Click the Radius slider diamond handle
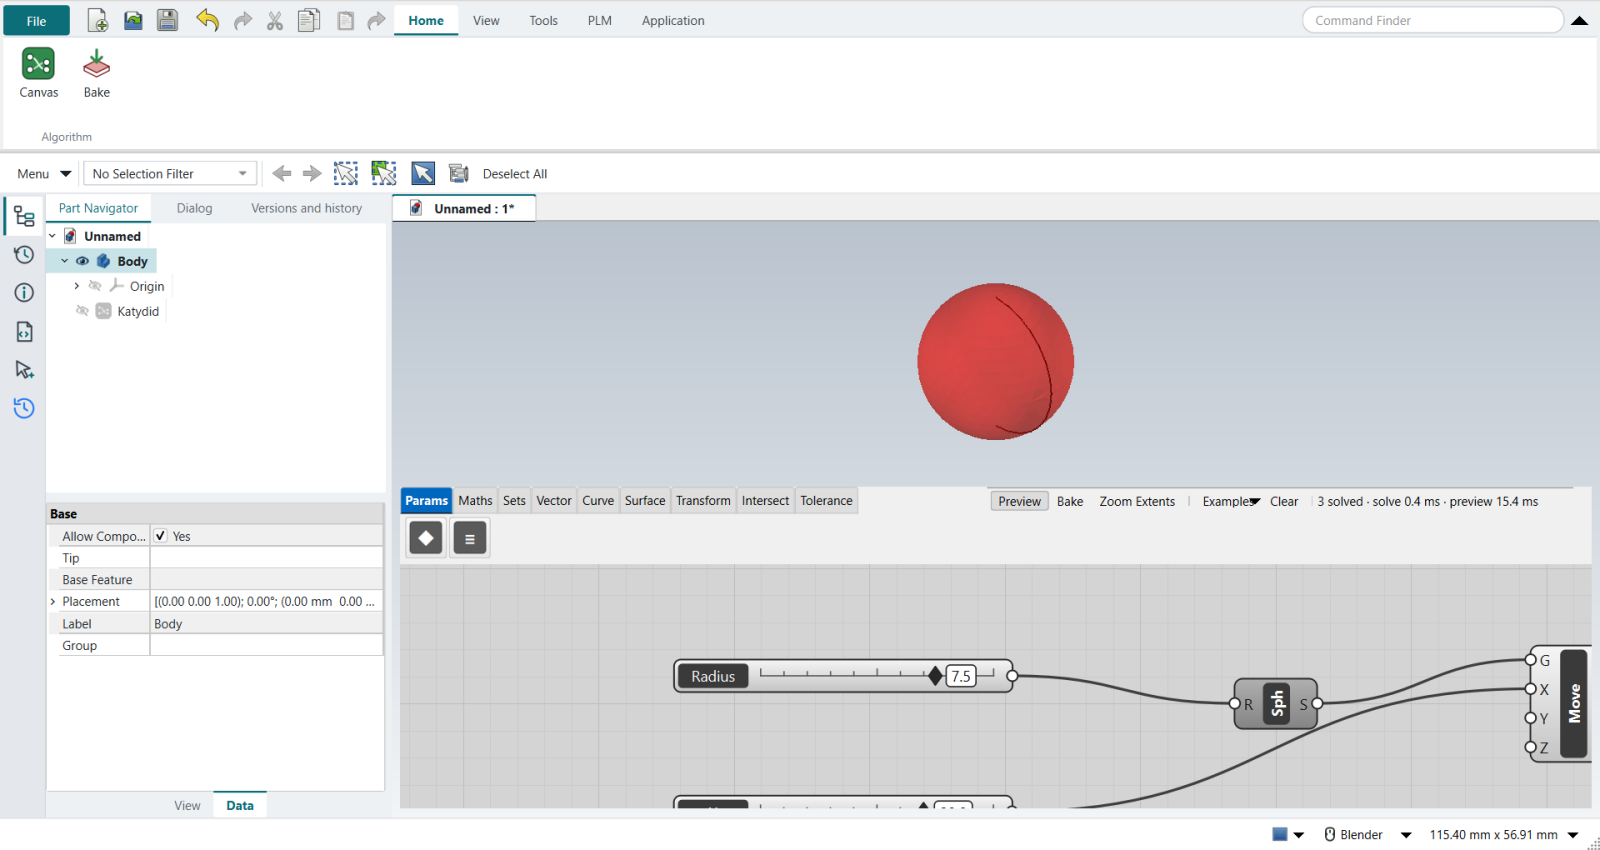The image size is (1600, 850). (x=935, y=676)
